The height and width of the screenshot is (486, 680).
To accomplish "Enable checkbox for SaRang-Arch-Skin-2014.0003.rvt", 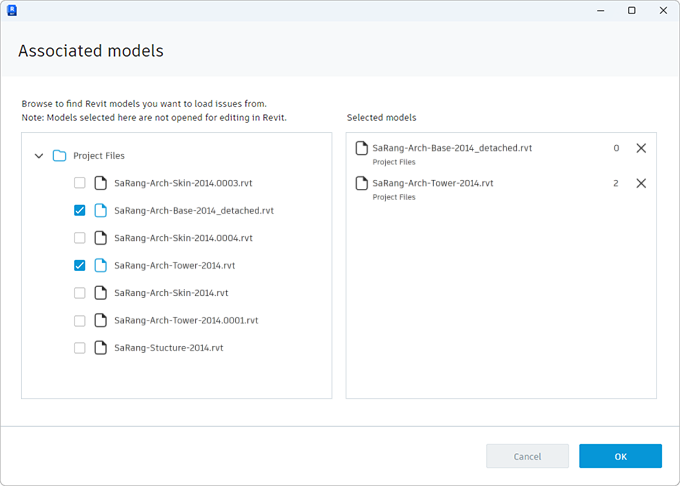I will [80, 183].
